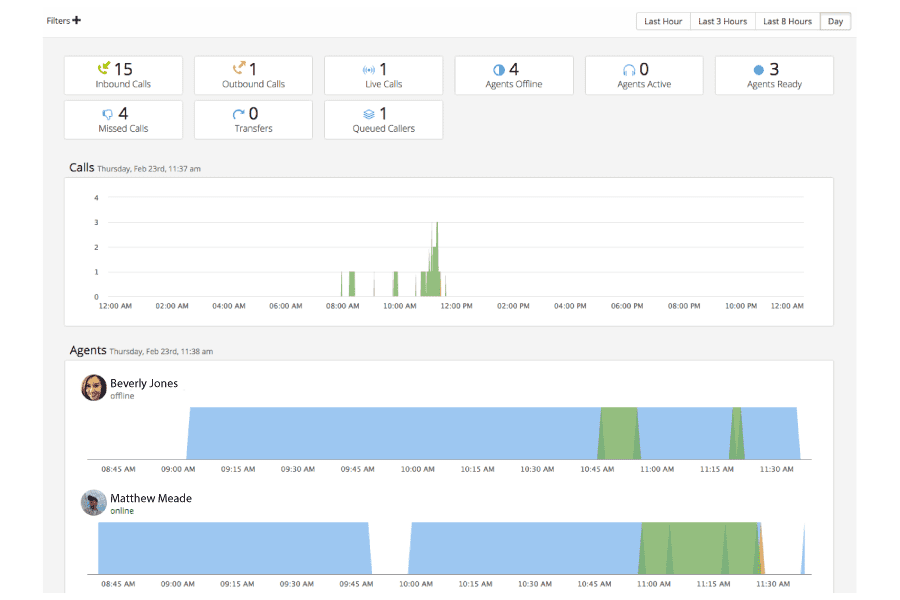Image resolution: width=900 pixels, height=600 pixels.
Task: Open Matthew Meade avatar photo
Action: point(94,503)
